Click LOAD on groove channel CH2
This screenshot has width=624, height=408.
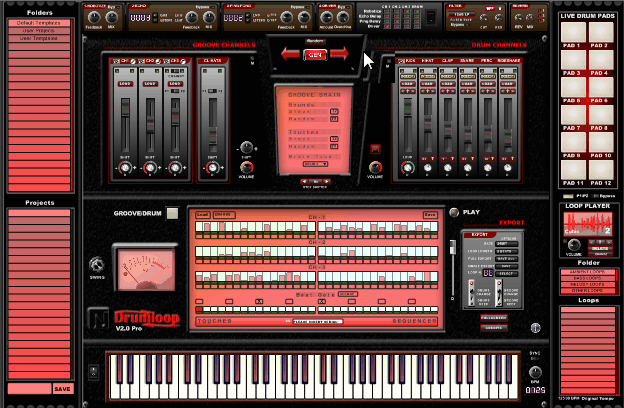[150, 84]
